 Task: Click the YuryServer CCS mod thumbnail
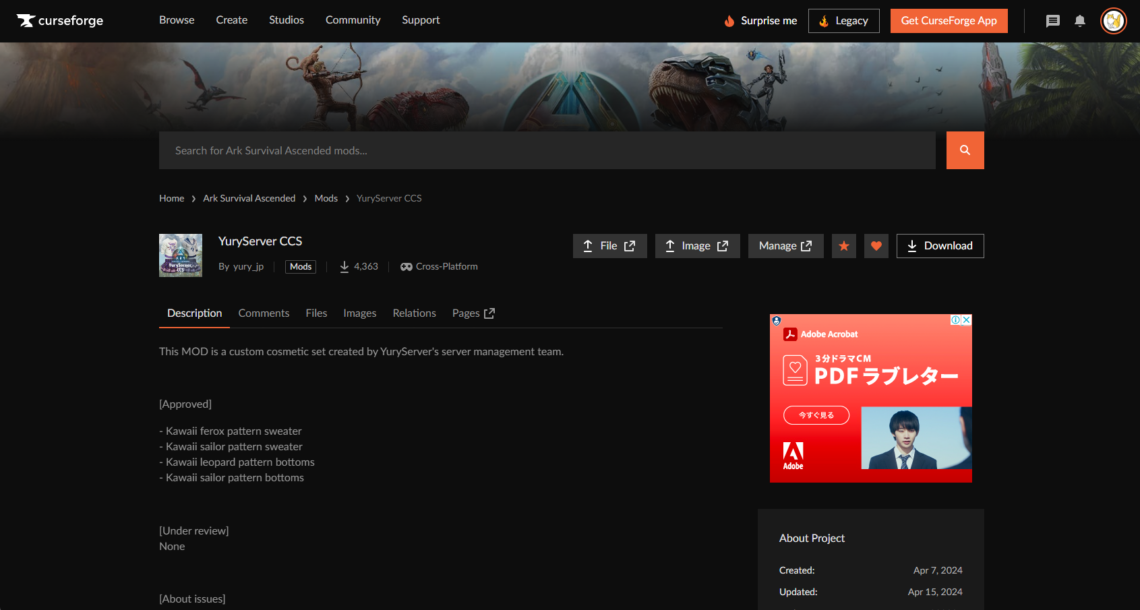click(180, 255)
